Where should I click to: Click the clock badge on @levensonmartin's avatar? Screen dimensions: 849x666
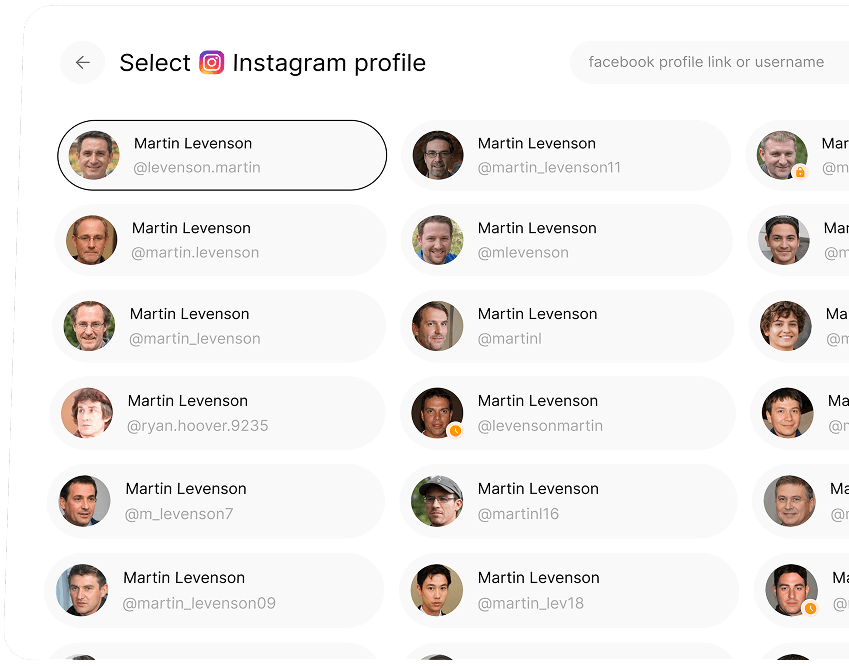point(455,431)
